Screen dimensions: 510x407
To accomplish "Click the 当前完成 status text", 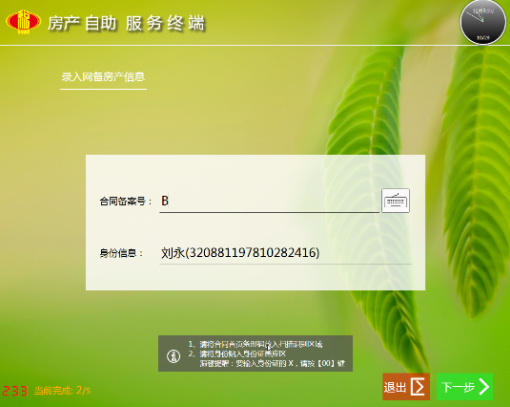I will click(x=62, y=390).
